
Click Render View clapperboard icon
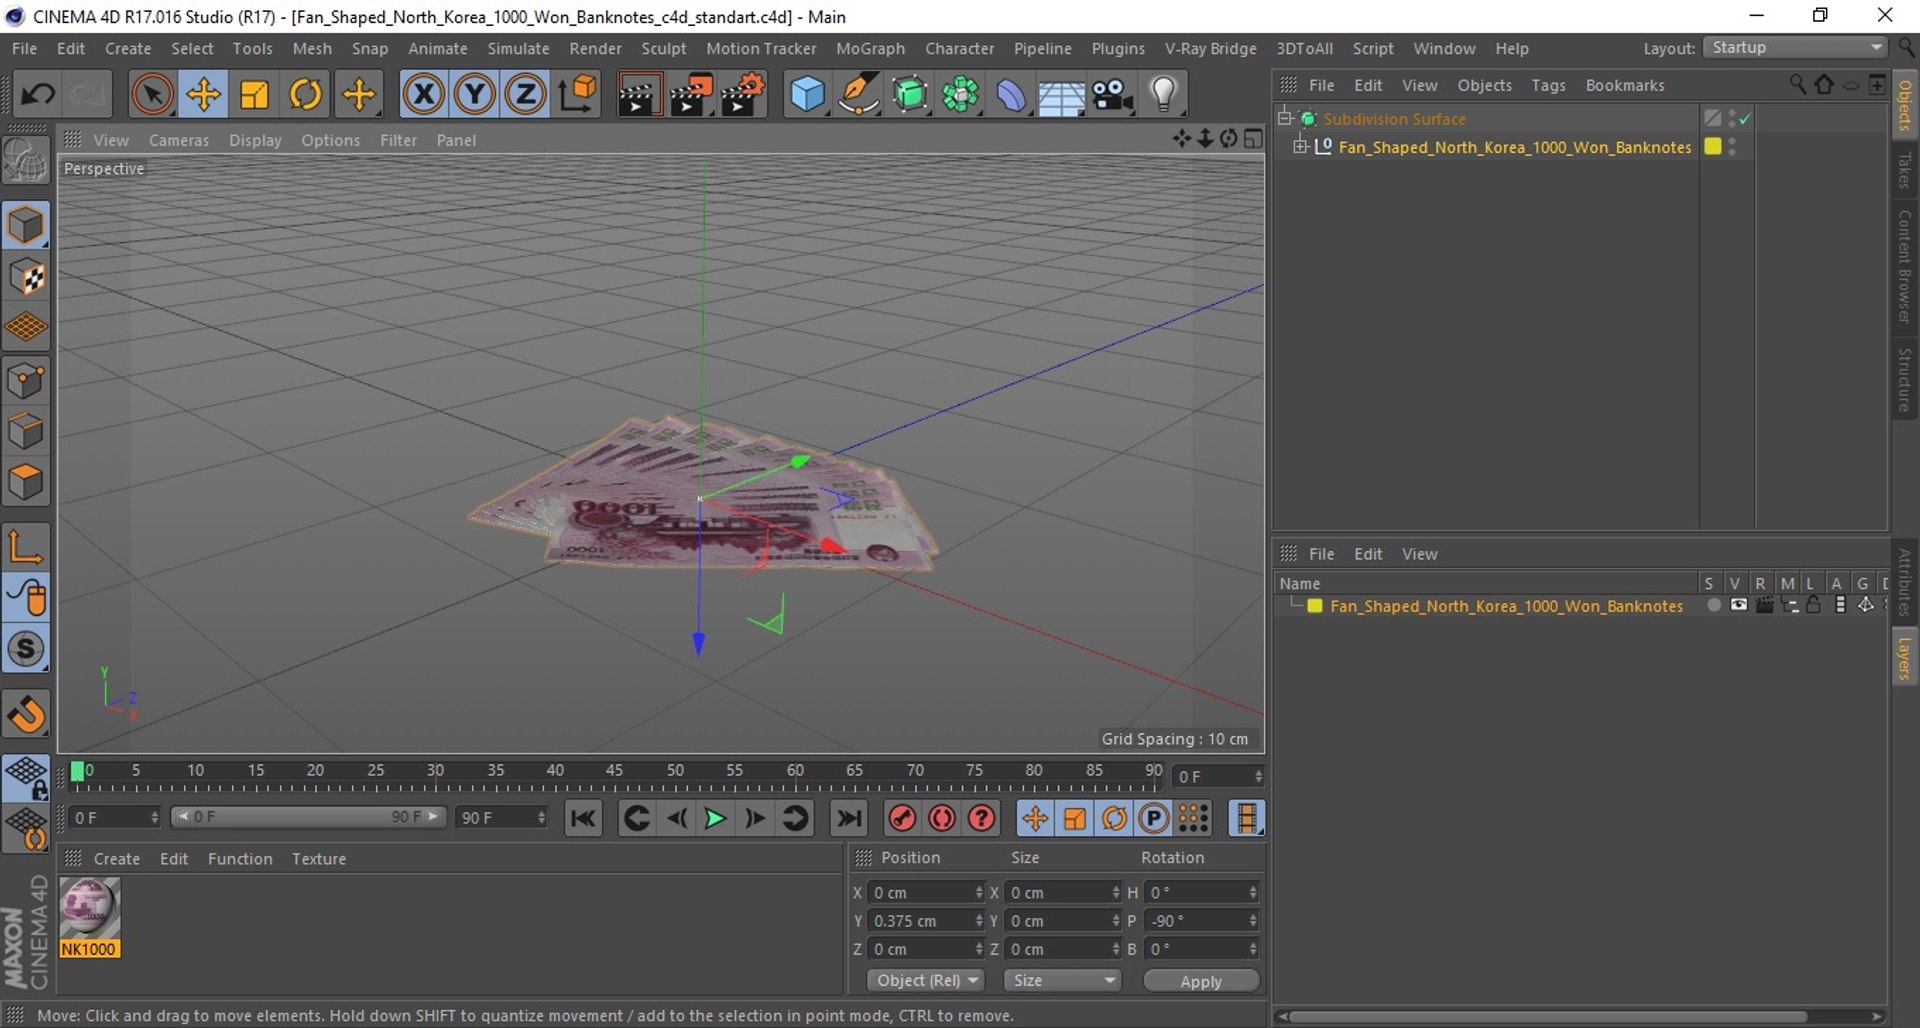[639, 95]
